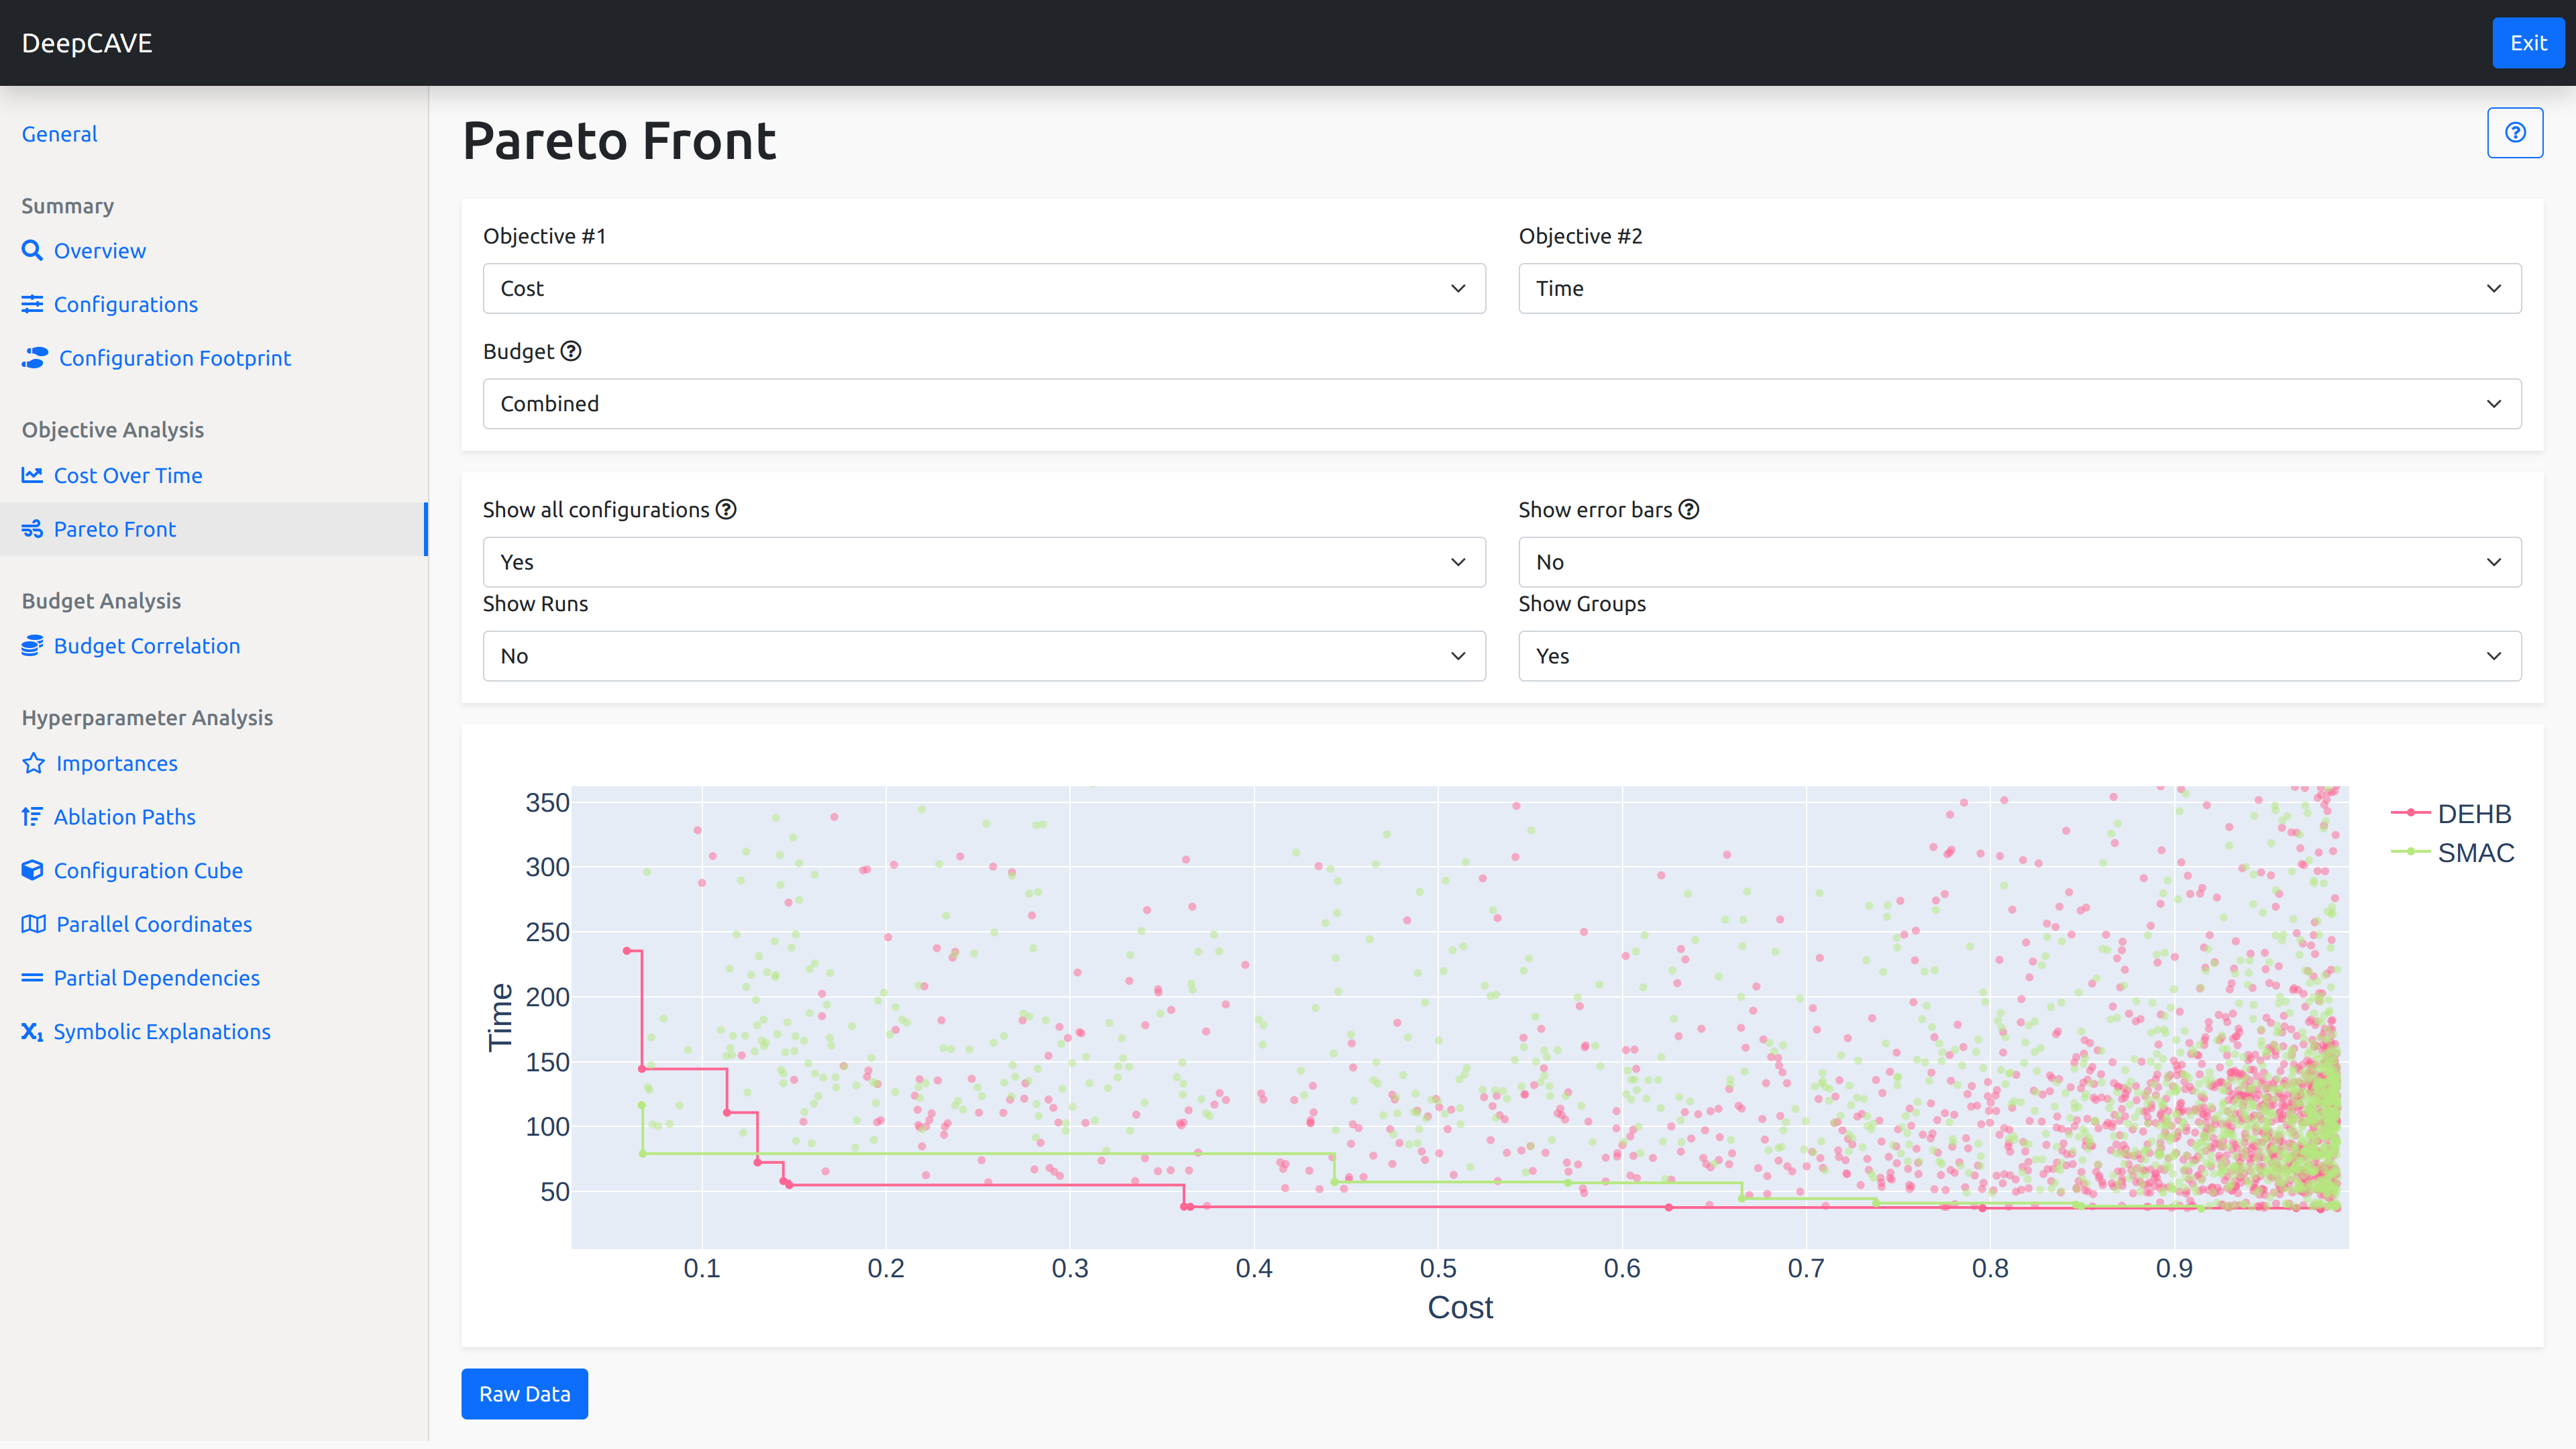This screenshot has height=1449, width=2576.
Task: Navigate to Cost Over Time
Action: [128, 475]
